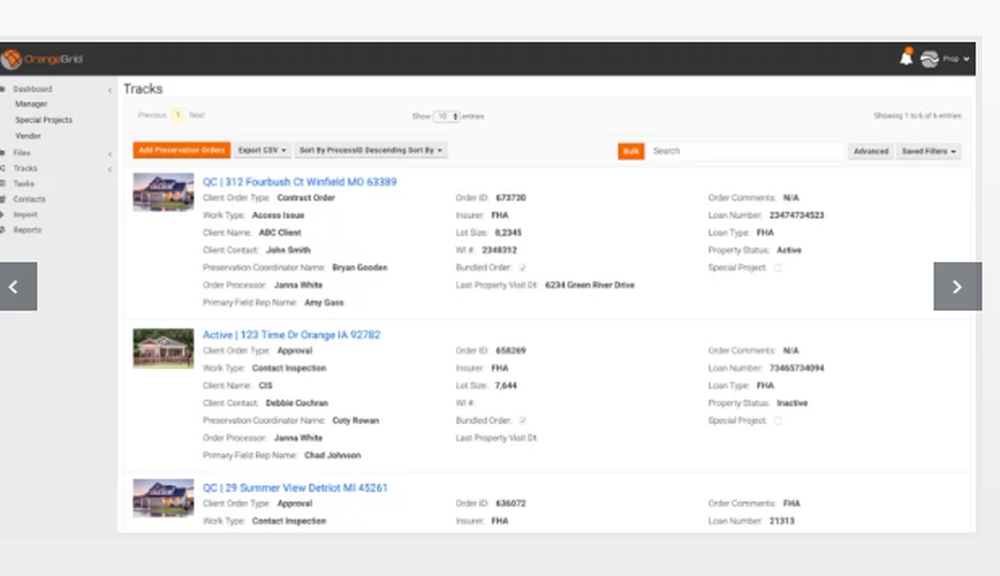Click pagination page number 1
Image resolution: width=1000 pixels, height=576 pixels.
[178, 115]
